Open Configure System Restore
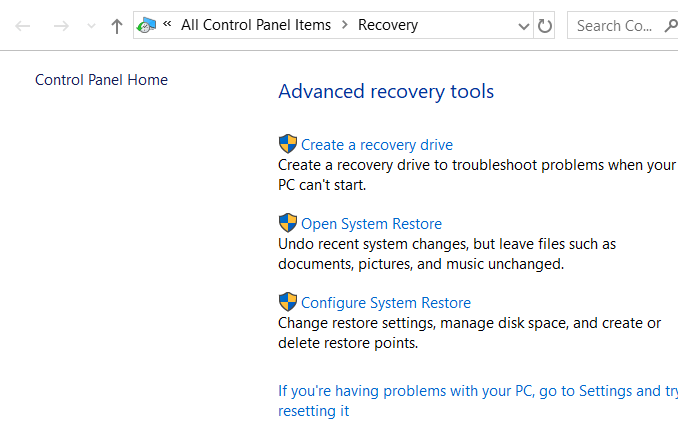 [386, 303]
